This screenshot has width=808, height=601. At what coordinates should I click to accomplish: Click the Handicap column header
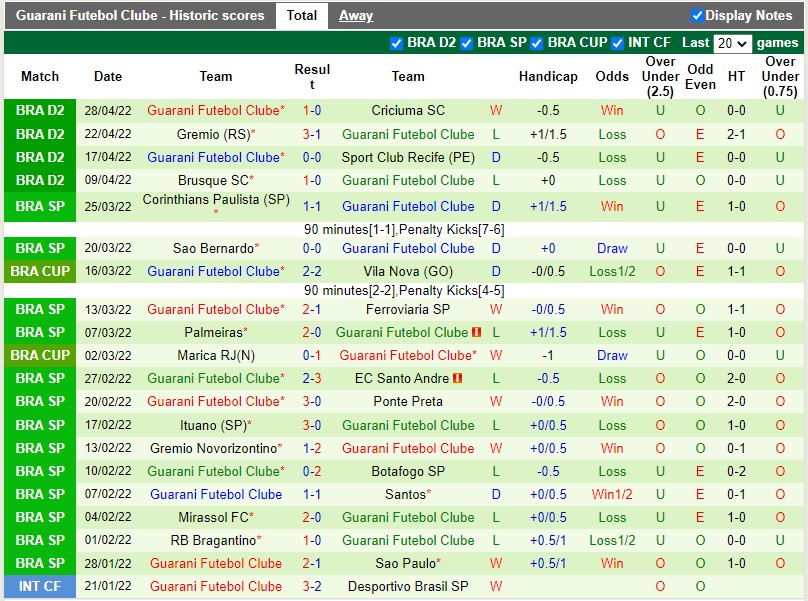click(x=548, y=76)
